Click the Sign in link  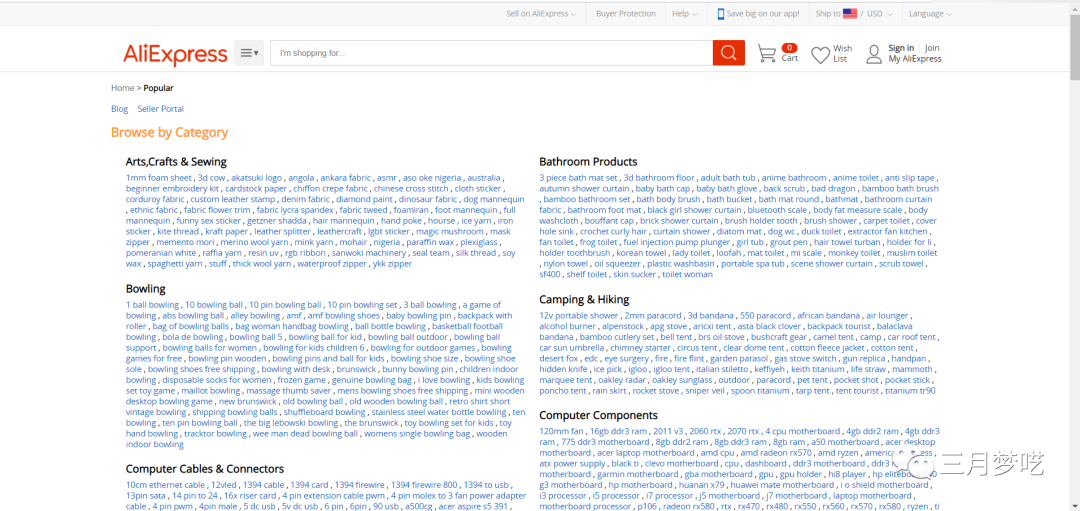(901, 48)
